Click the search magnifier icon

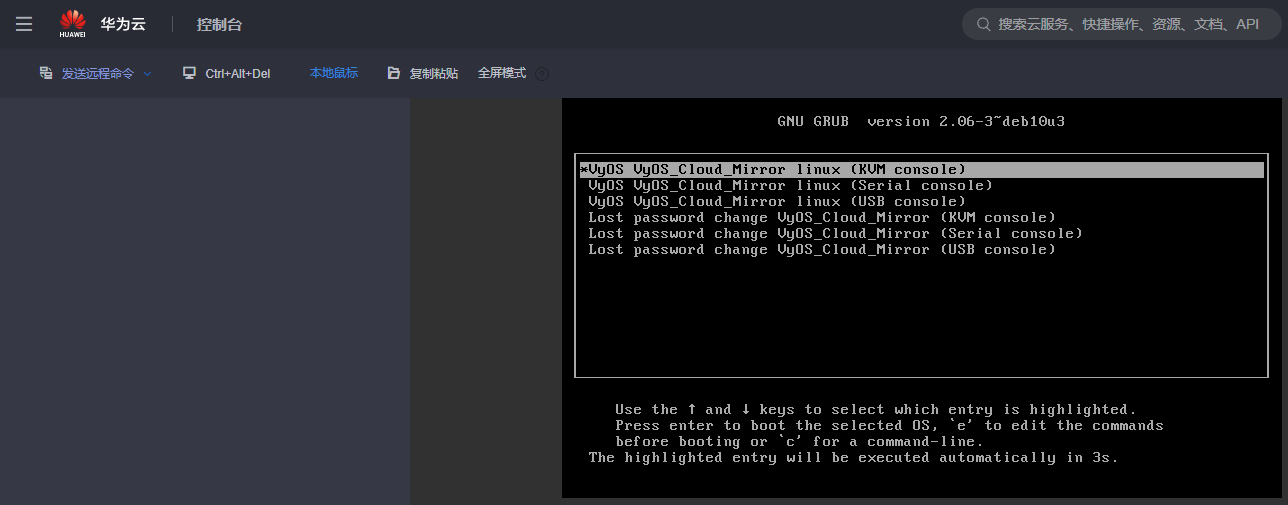(983, 24)
